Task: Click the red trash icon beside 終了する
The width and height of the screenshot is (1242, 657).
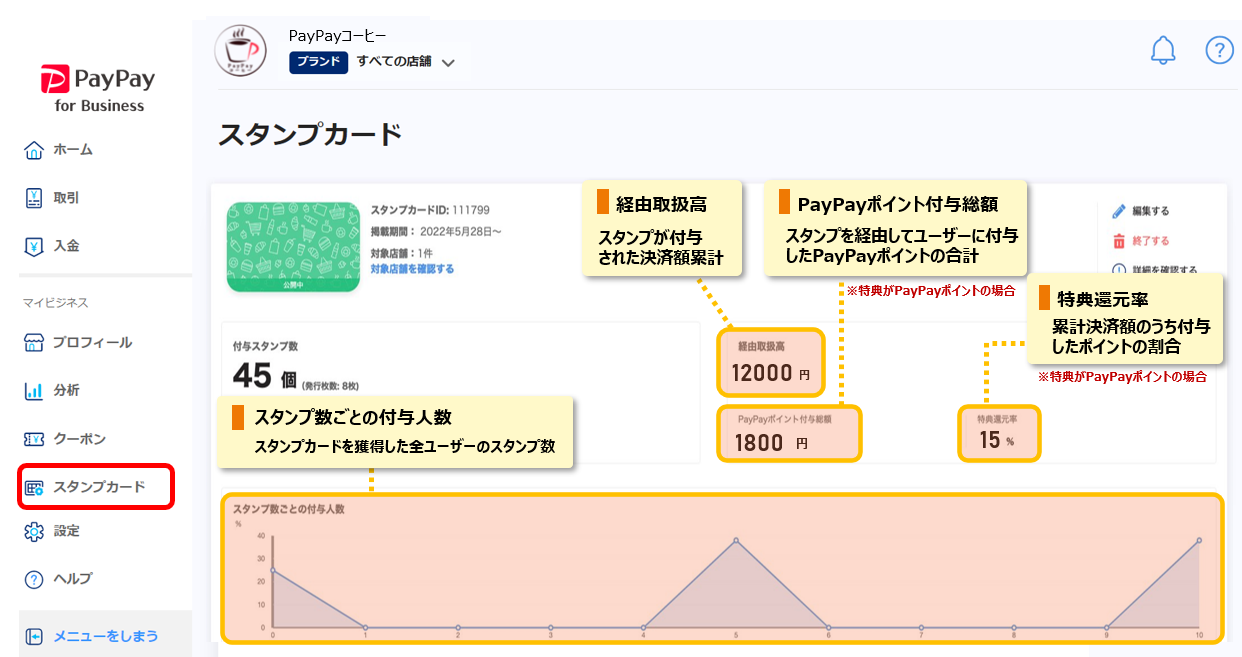Action: [1119, 241]
